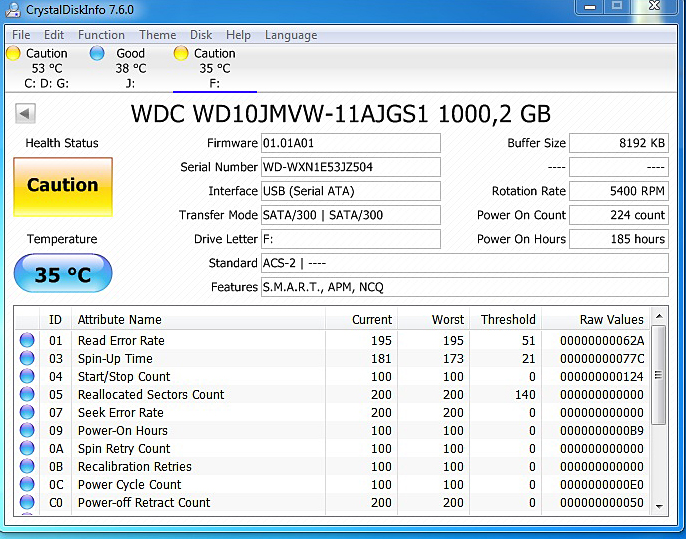Click the Firmware field 01.01A01

[350, 143]
